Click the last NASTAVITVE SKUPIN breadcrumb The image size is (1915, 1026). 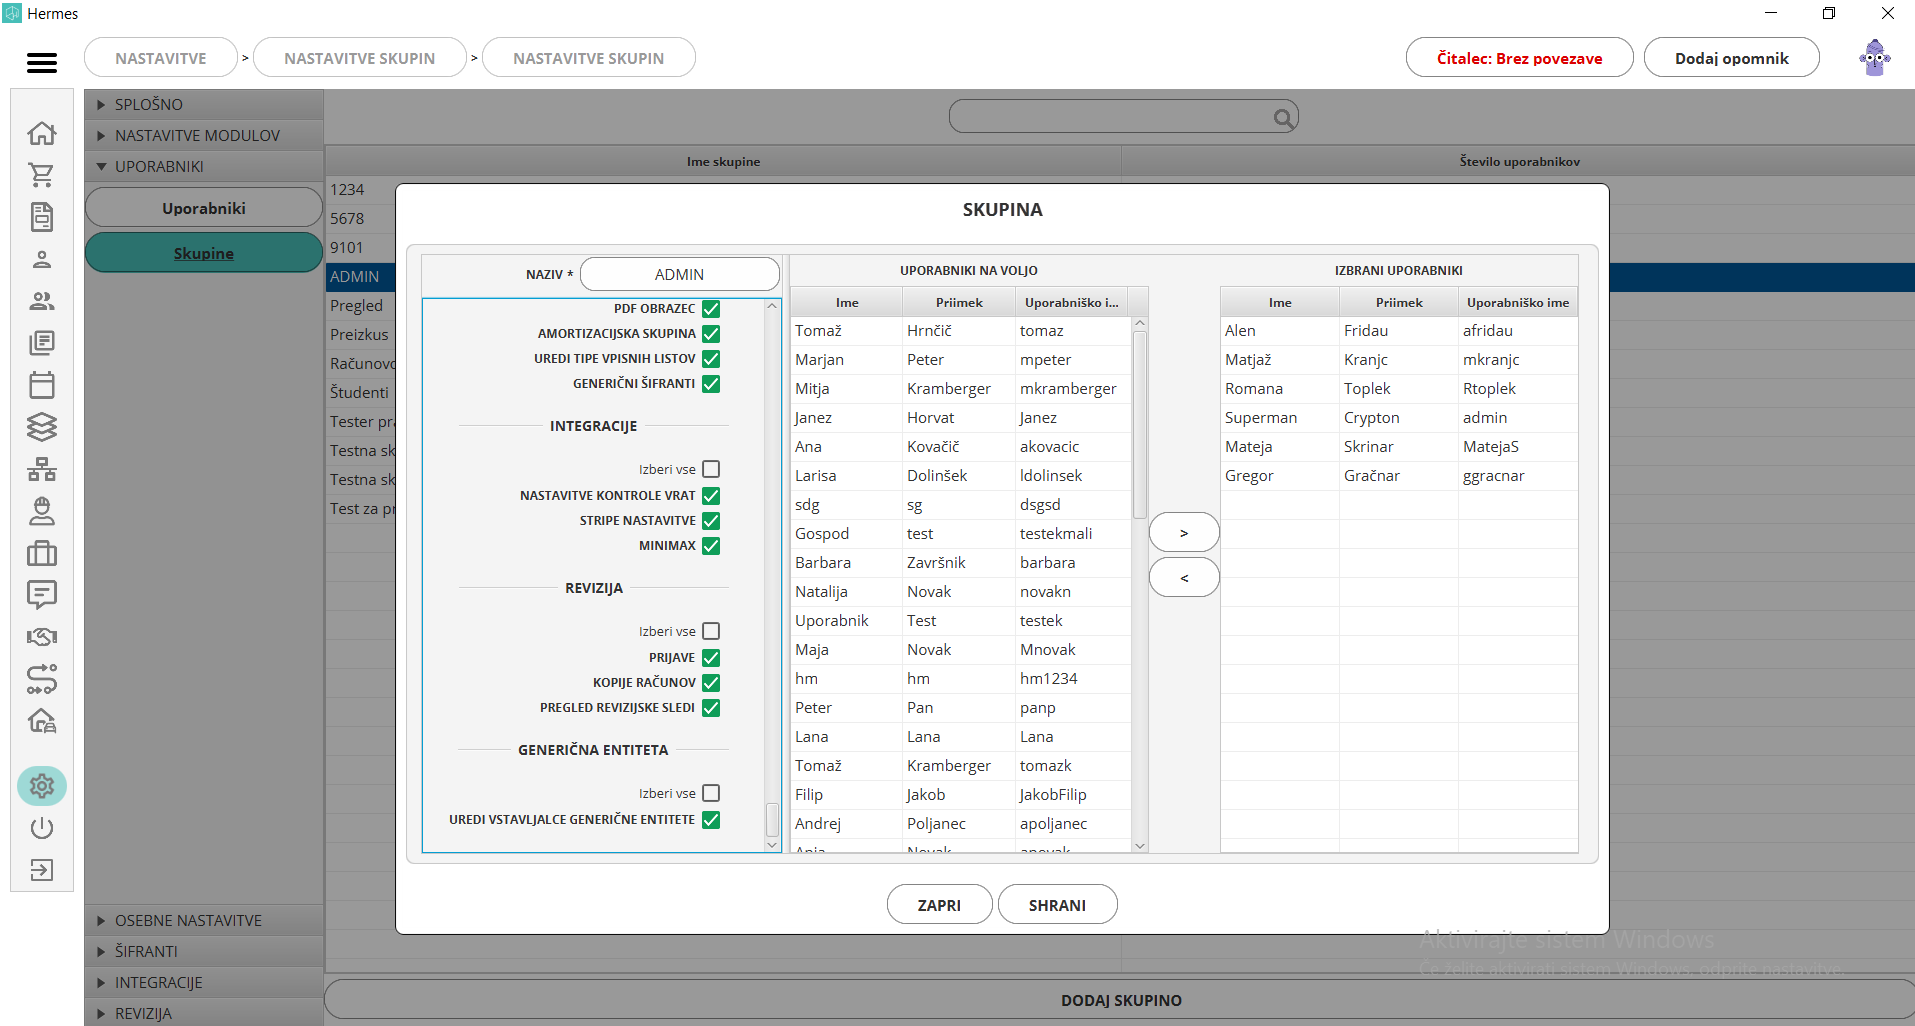[589, 58]
